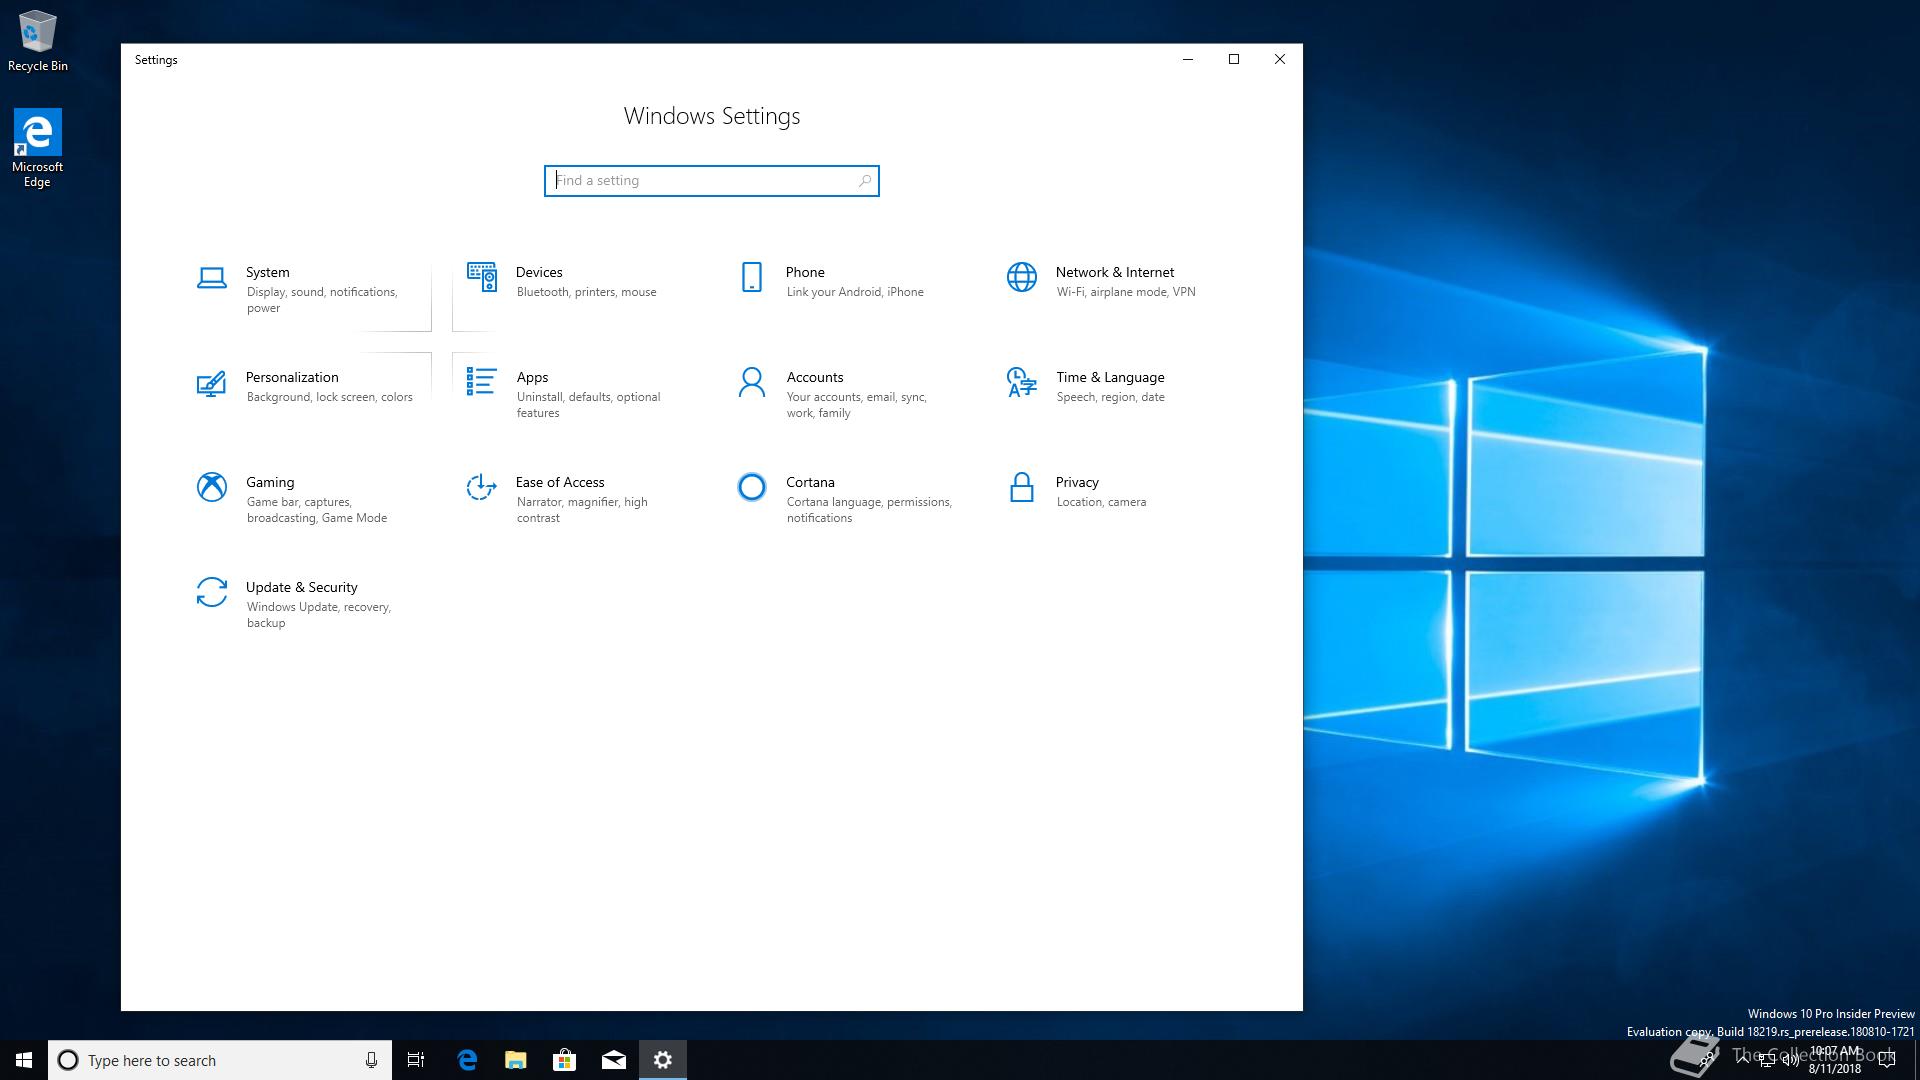Open the Ease of Access icon
1920x1080 pixels.
tap(481, 487)
